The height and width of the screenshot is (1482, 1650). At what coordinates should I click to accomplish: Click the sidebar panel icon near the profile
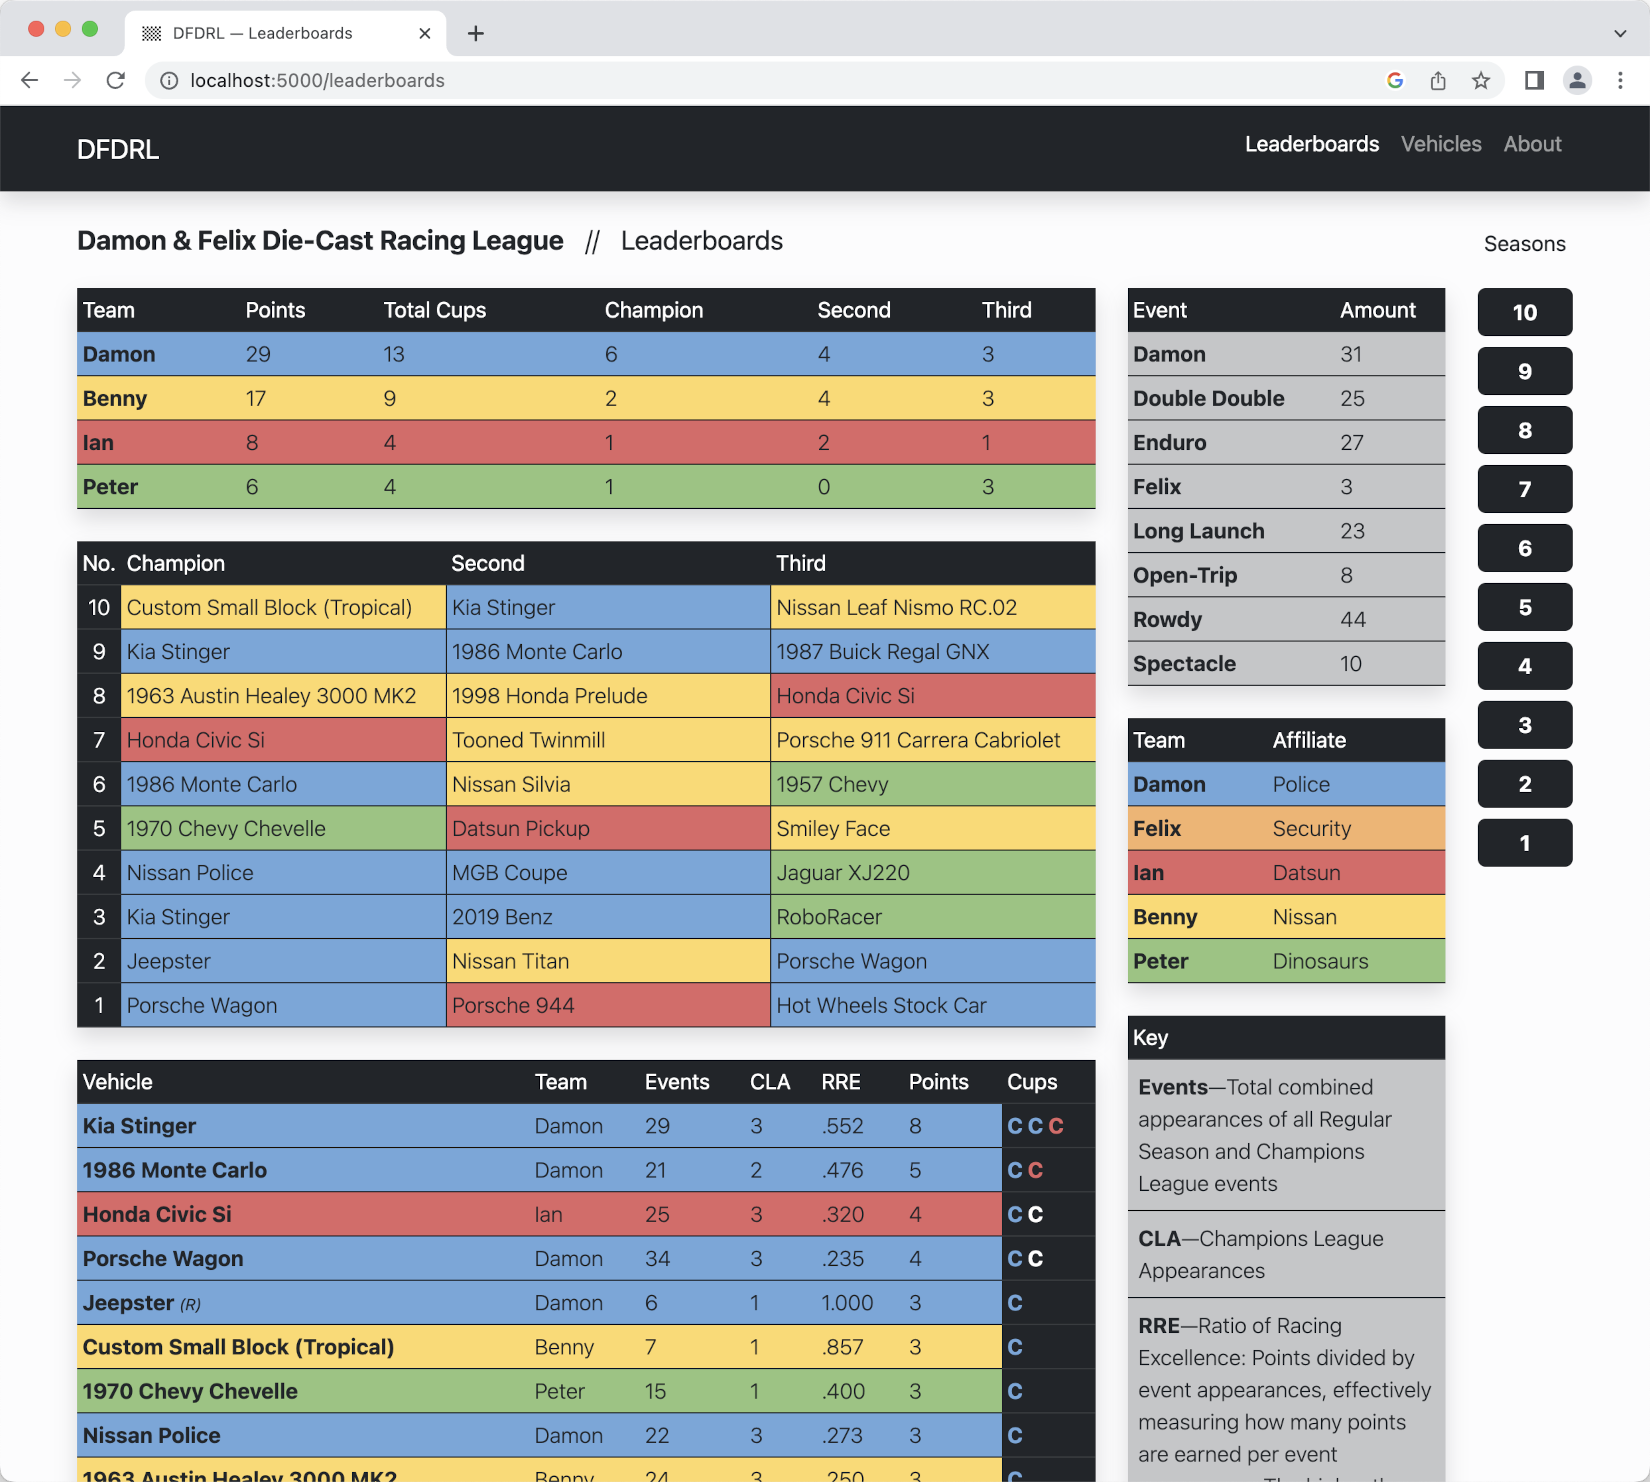coord(1533,81)
